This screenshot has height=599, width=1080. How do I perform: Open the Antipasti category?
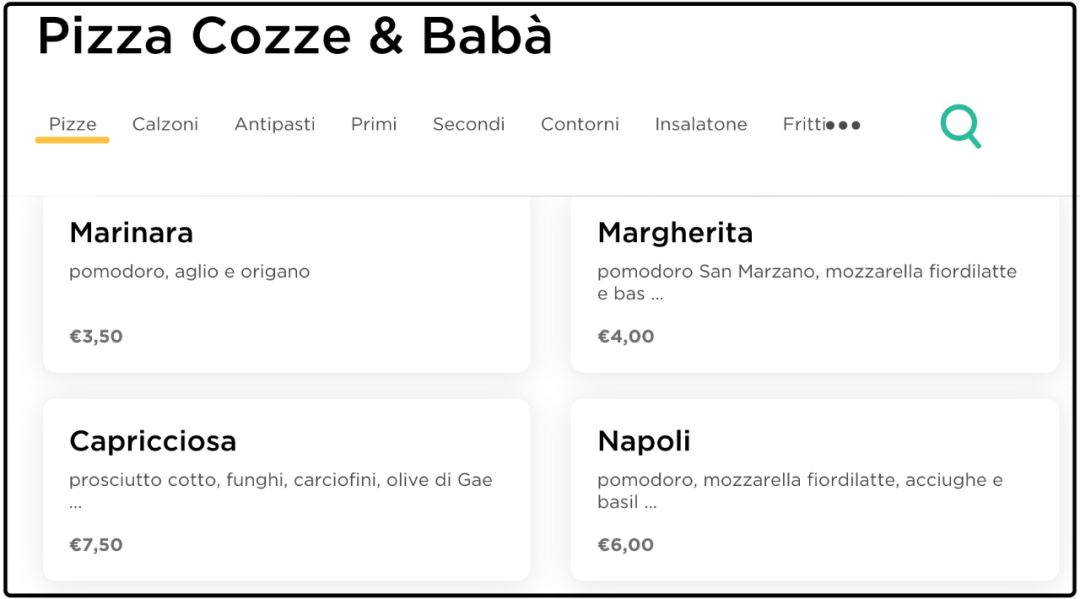pyautogui.click(x=275, y=124)
